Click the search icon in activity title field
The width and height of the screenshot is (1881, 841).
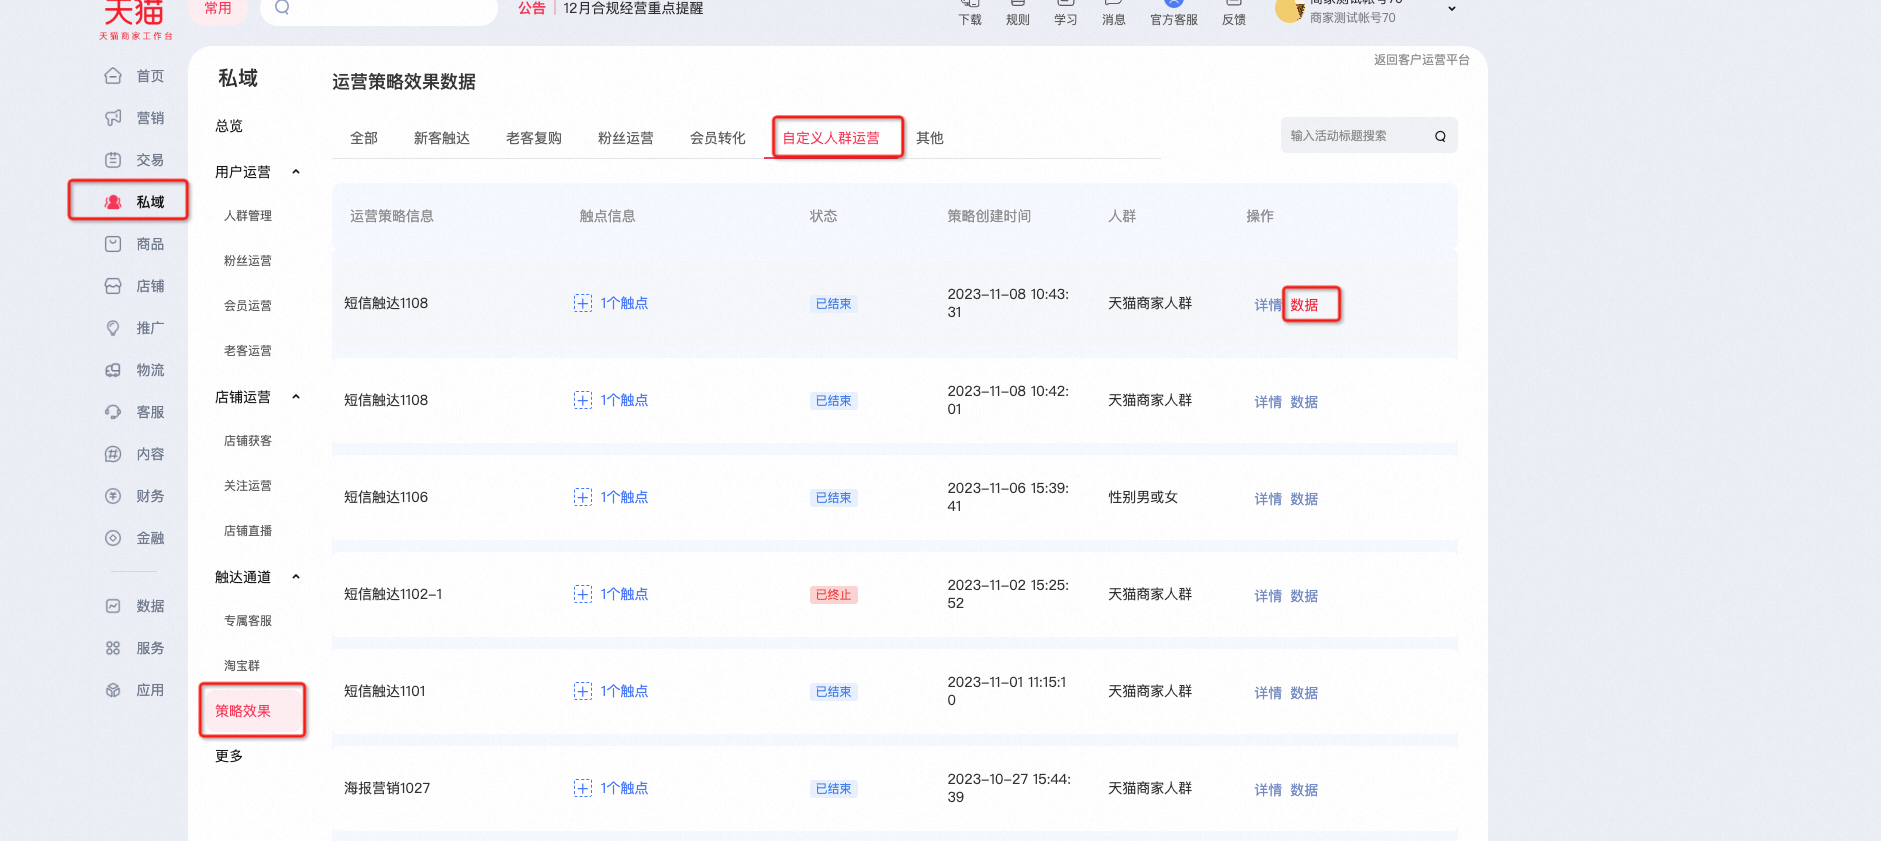1440,136
